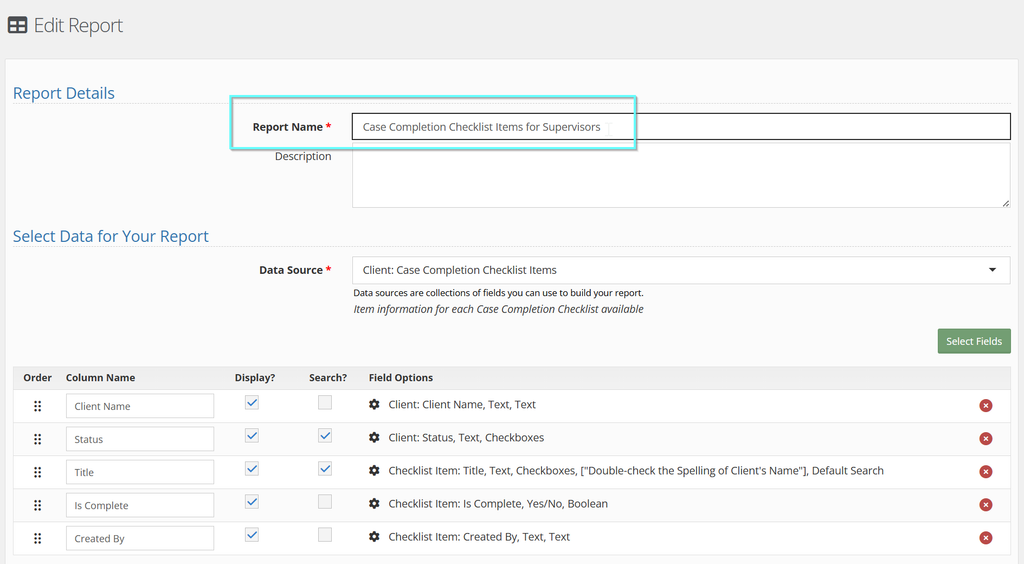Open field options gear for Created By
Screen dimensions: 1024x564
click(374, 537)
